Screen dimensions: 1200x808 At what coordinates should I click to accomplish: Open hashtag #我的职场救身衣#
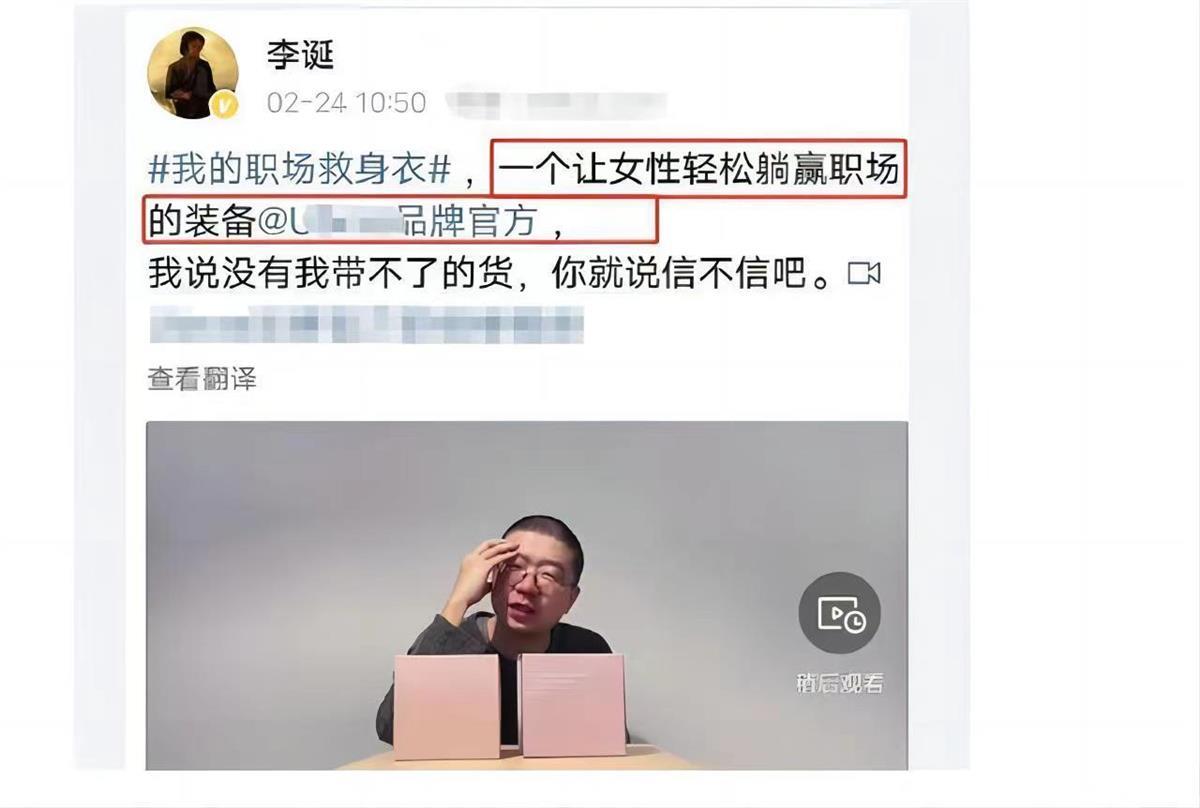(299, 171)
